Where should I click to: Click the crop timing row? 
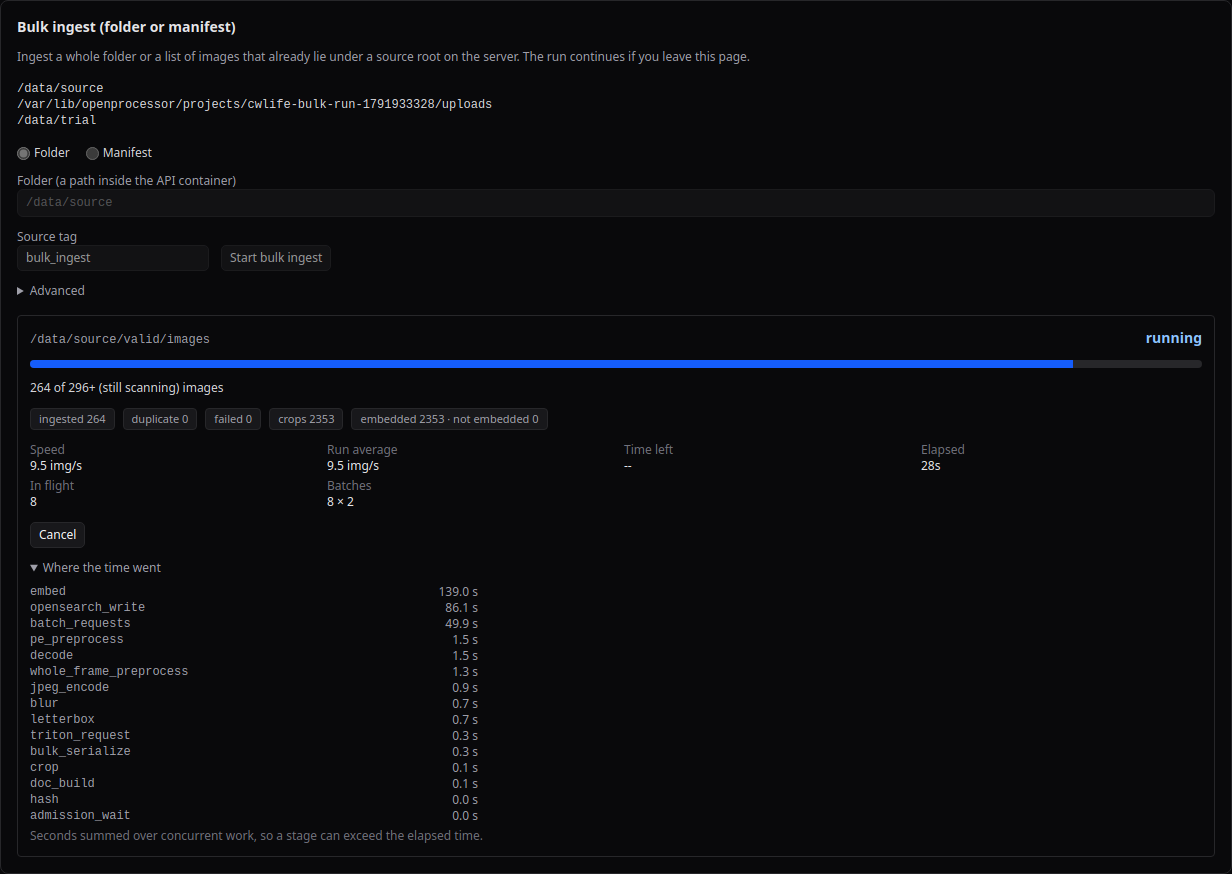pyautogui.click(x=254, y=768)
